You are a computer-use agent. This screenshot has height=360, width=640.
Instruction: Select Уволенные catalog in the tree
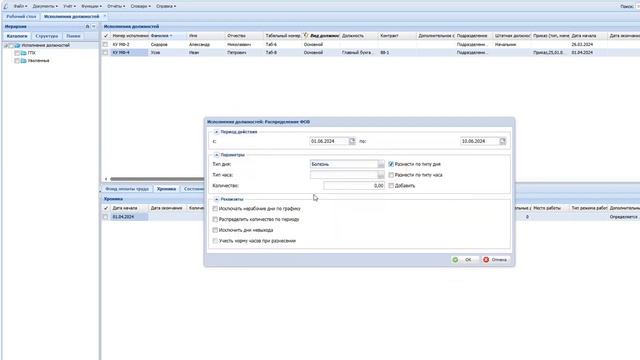(38, 61)
